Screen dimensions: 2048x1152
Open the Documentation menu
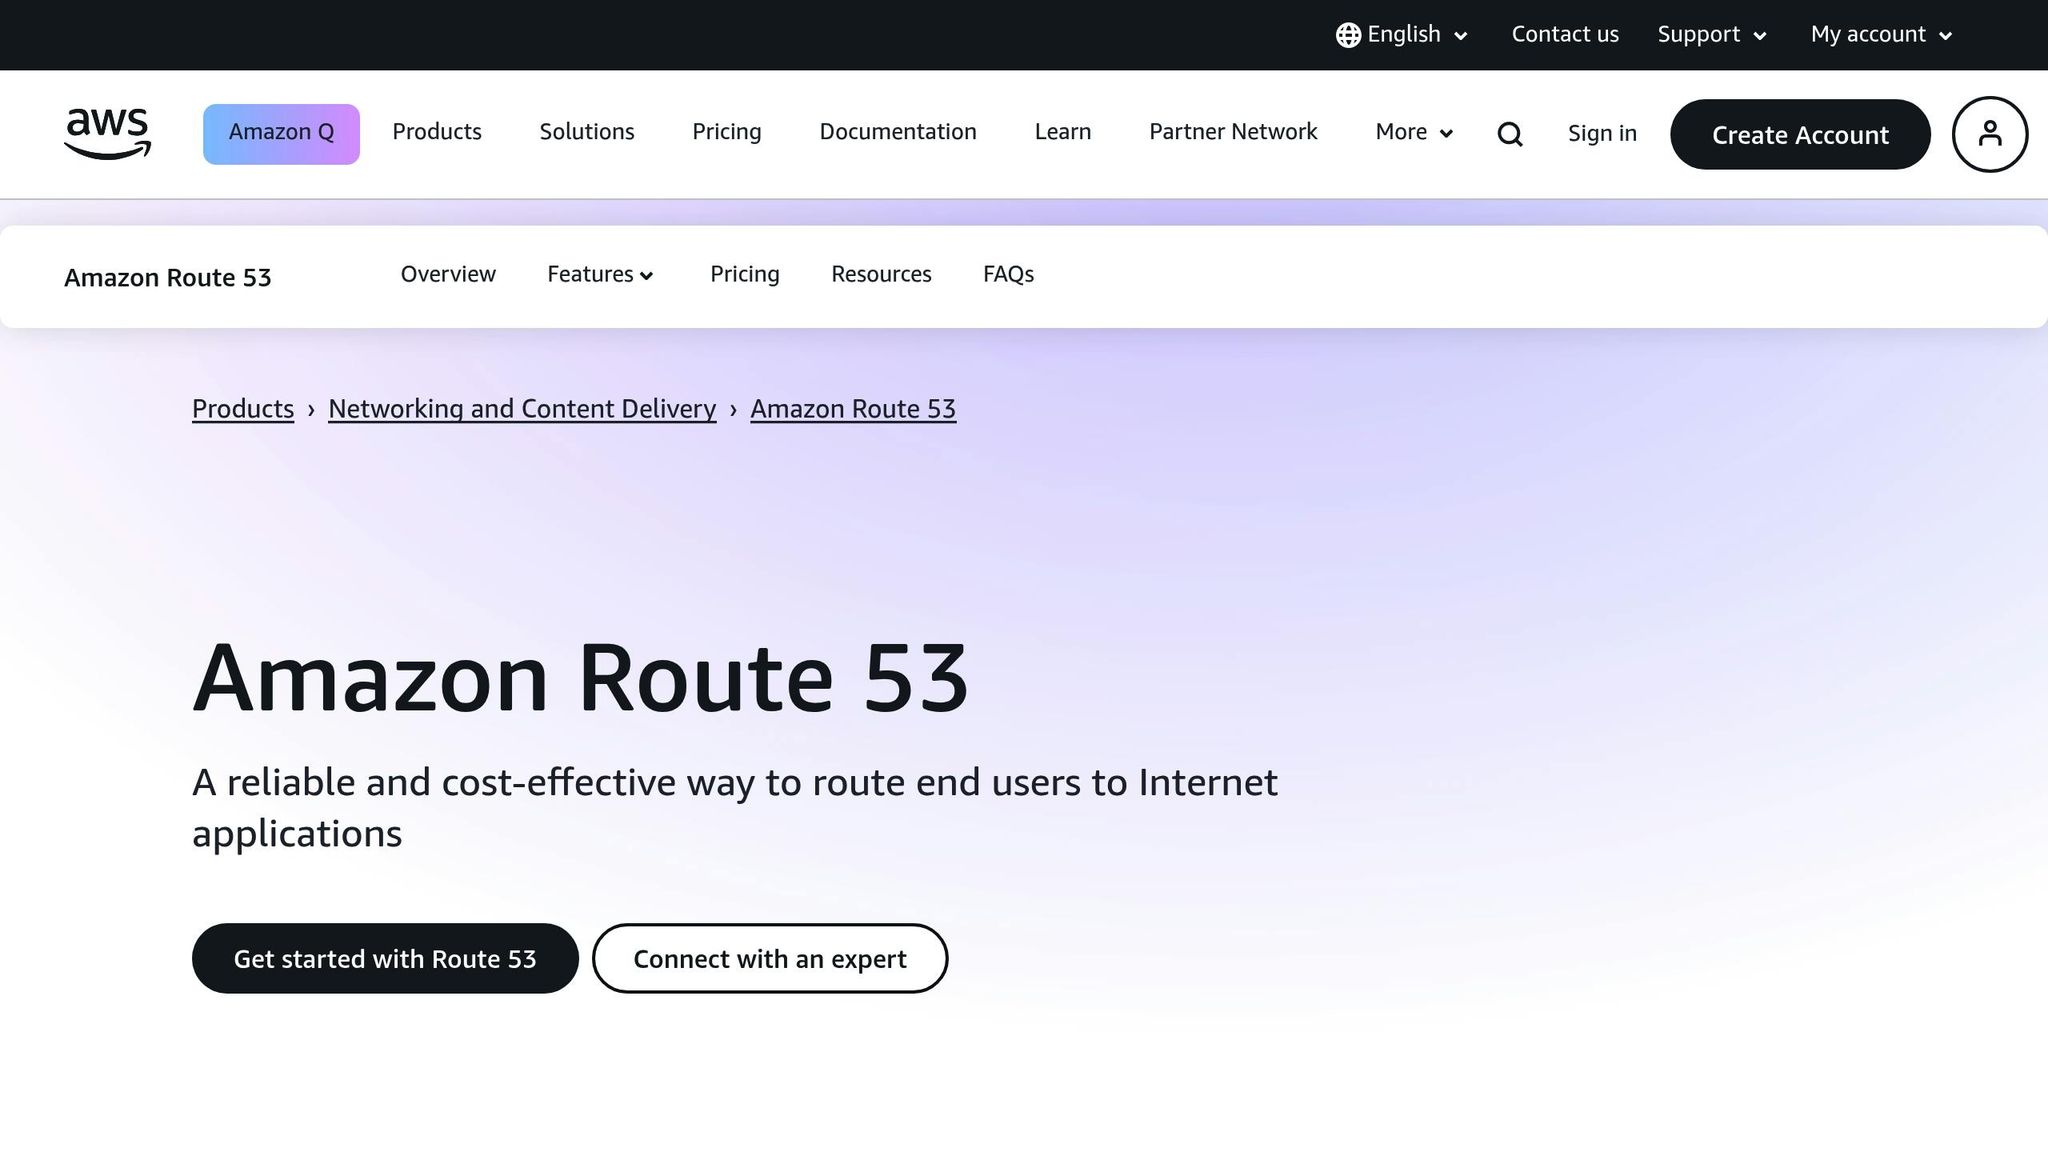(898, 132)
